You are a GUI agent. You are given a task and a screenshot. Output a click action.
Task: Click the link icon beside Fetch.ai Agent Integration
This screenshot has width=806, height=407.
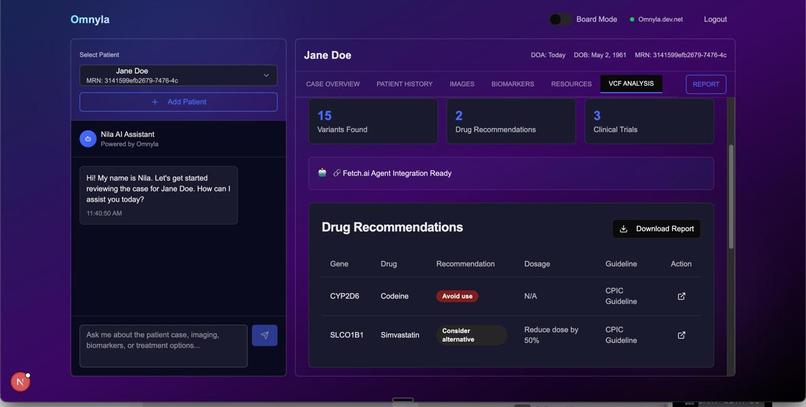point(337,173)
